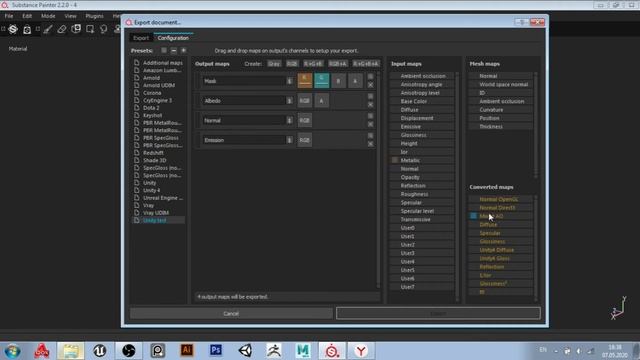Click Base Color in Input maps list
640x360 pixels.
[422, 101]
